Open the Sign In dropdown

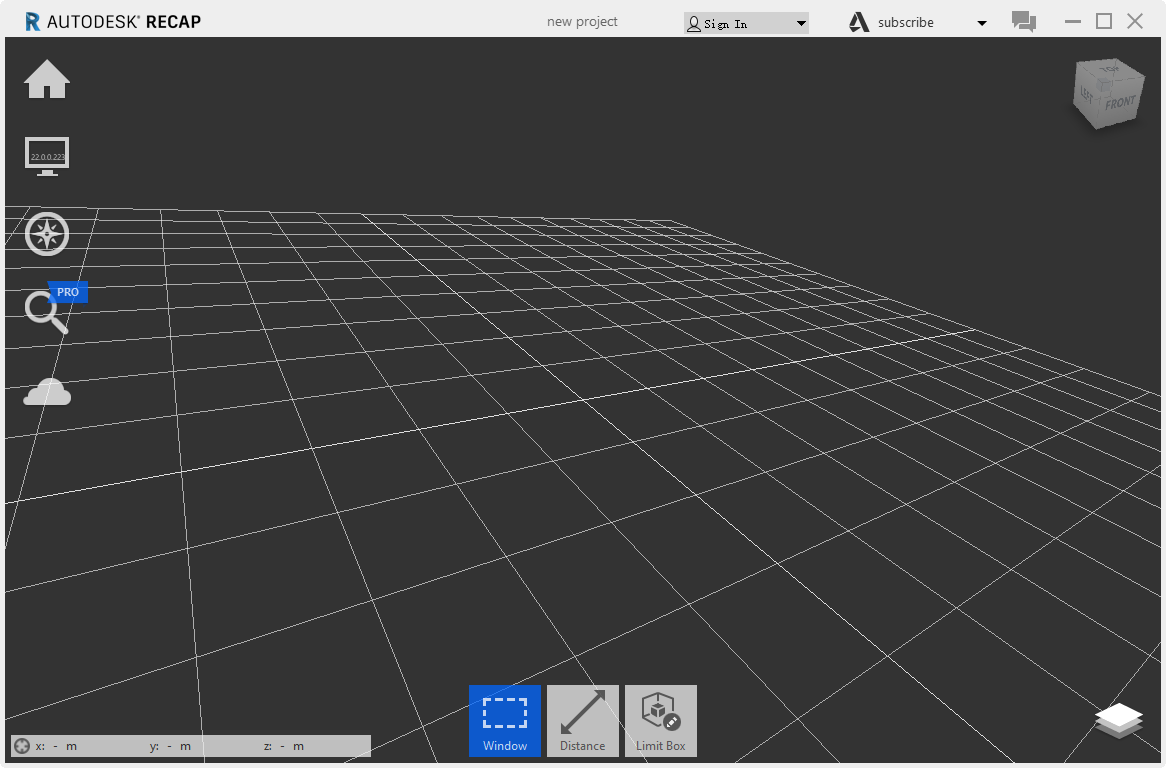(x=746, y=23)
